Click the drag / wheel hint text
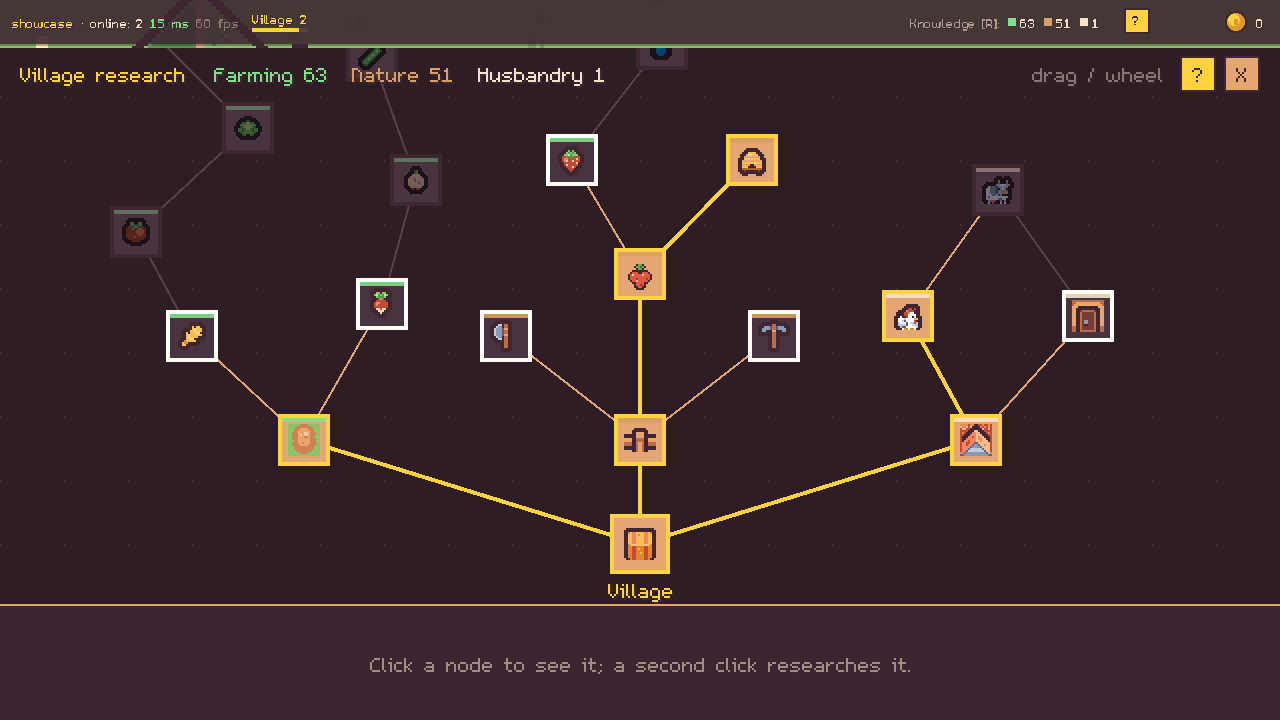This screenshot has width=1280, height=720. pyautogui.click(x=1097, y=76)
